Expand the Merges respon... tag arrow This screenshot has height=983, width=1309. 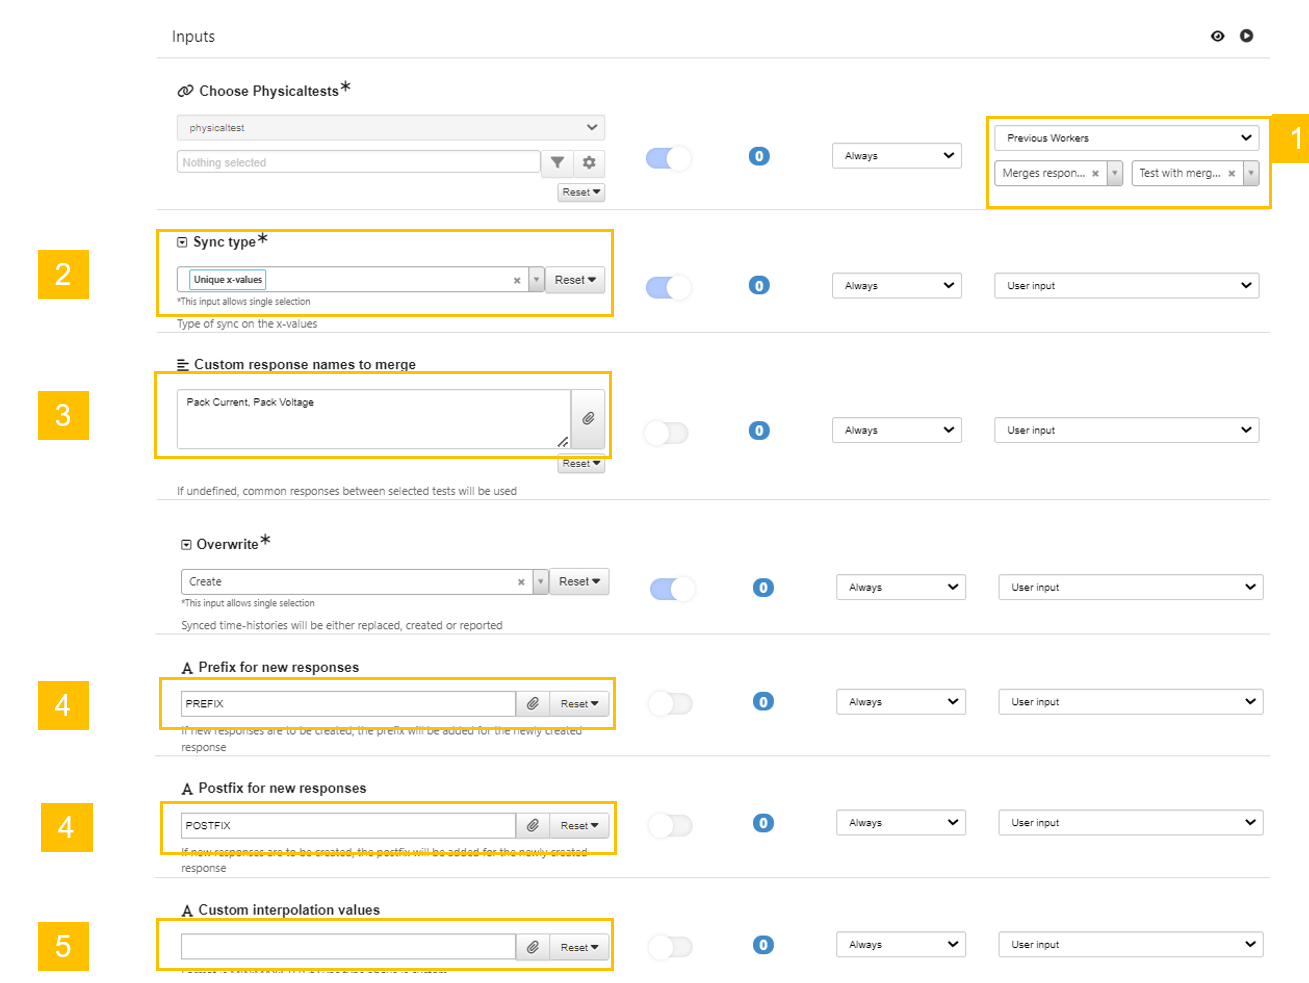pos(1115,173)
